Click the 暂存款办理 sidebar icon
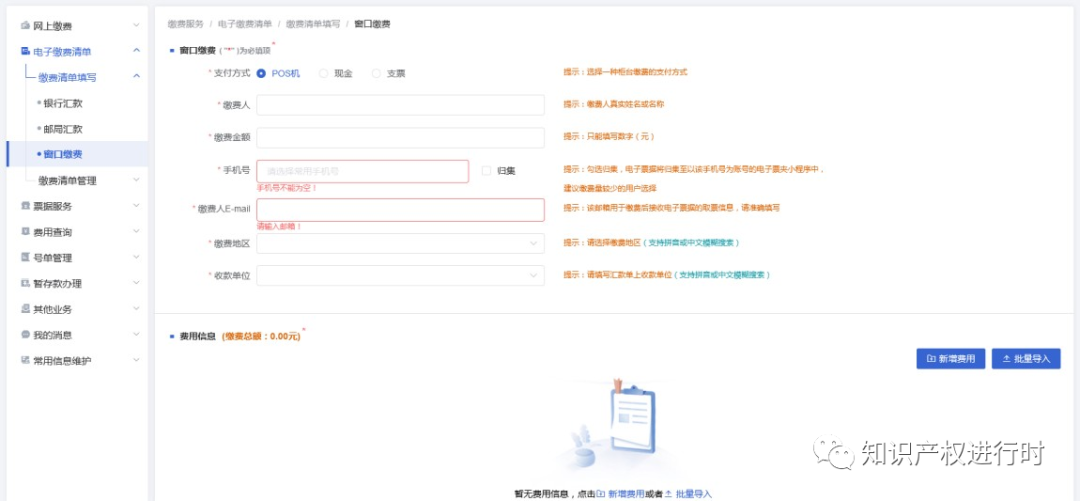 coord(25,284)
